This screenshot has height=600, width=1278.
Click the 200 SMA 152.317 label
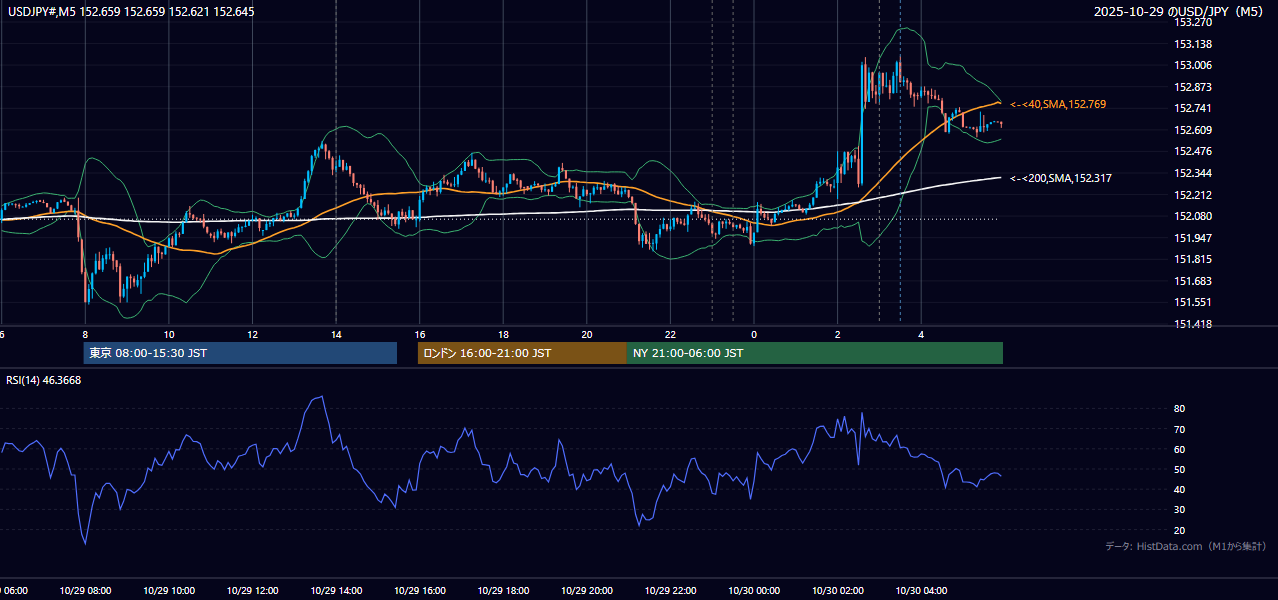[1061, 178]
